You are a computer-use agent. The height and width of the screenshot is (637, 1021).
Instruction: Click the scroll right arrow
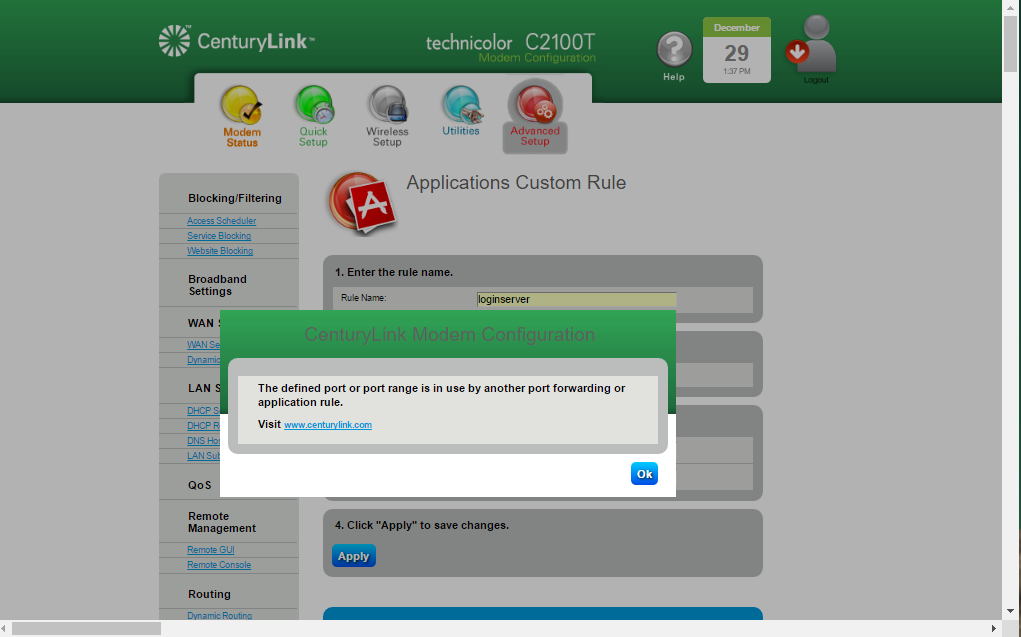coord(994,629)
